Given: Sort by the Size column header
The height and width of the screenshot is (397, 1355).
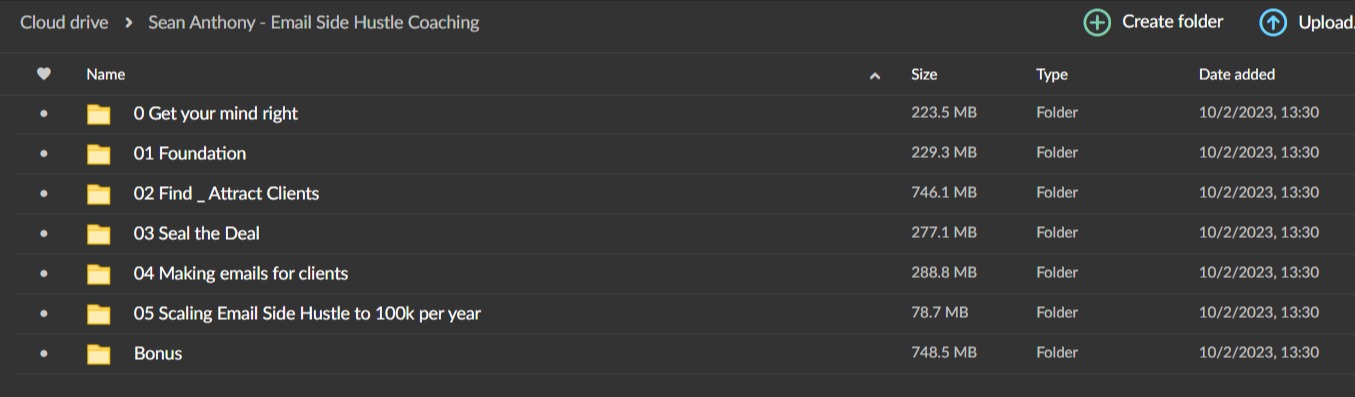Looking at the screenshot, I should pos(924,74).
